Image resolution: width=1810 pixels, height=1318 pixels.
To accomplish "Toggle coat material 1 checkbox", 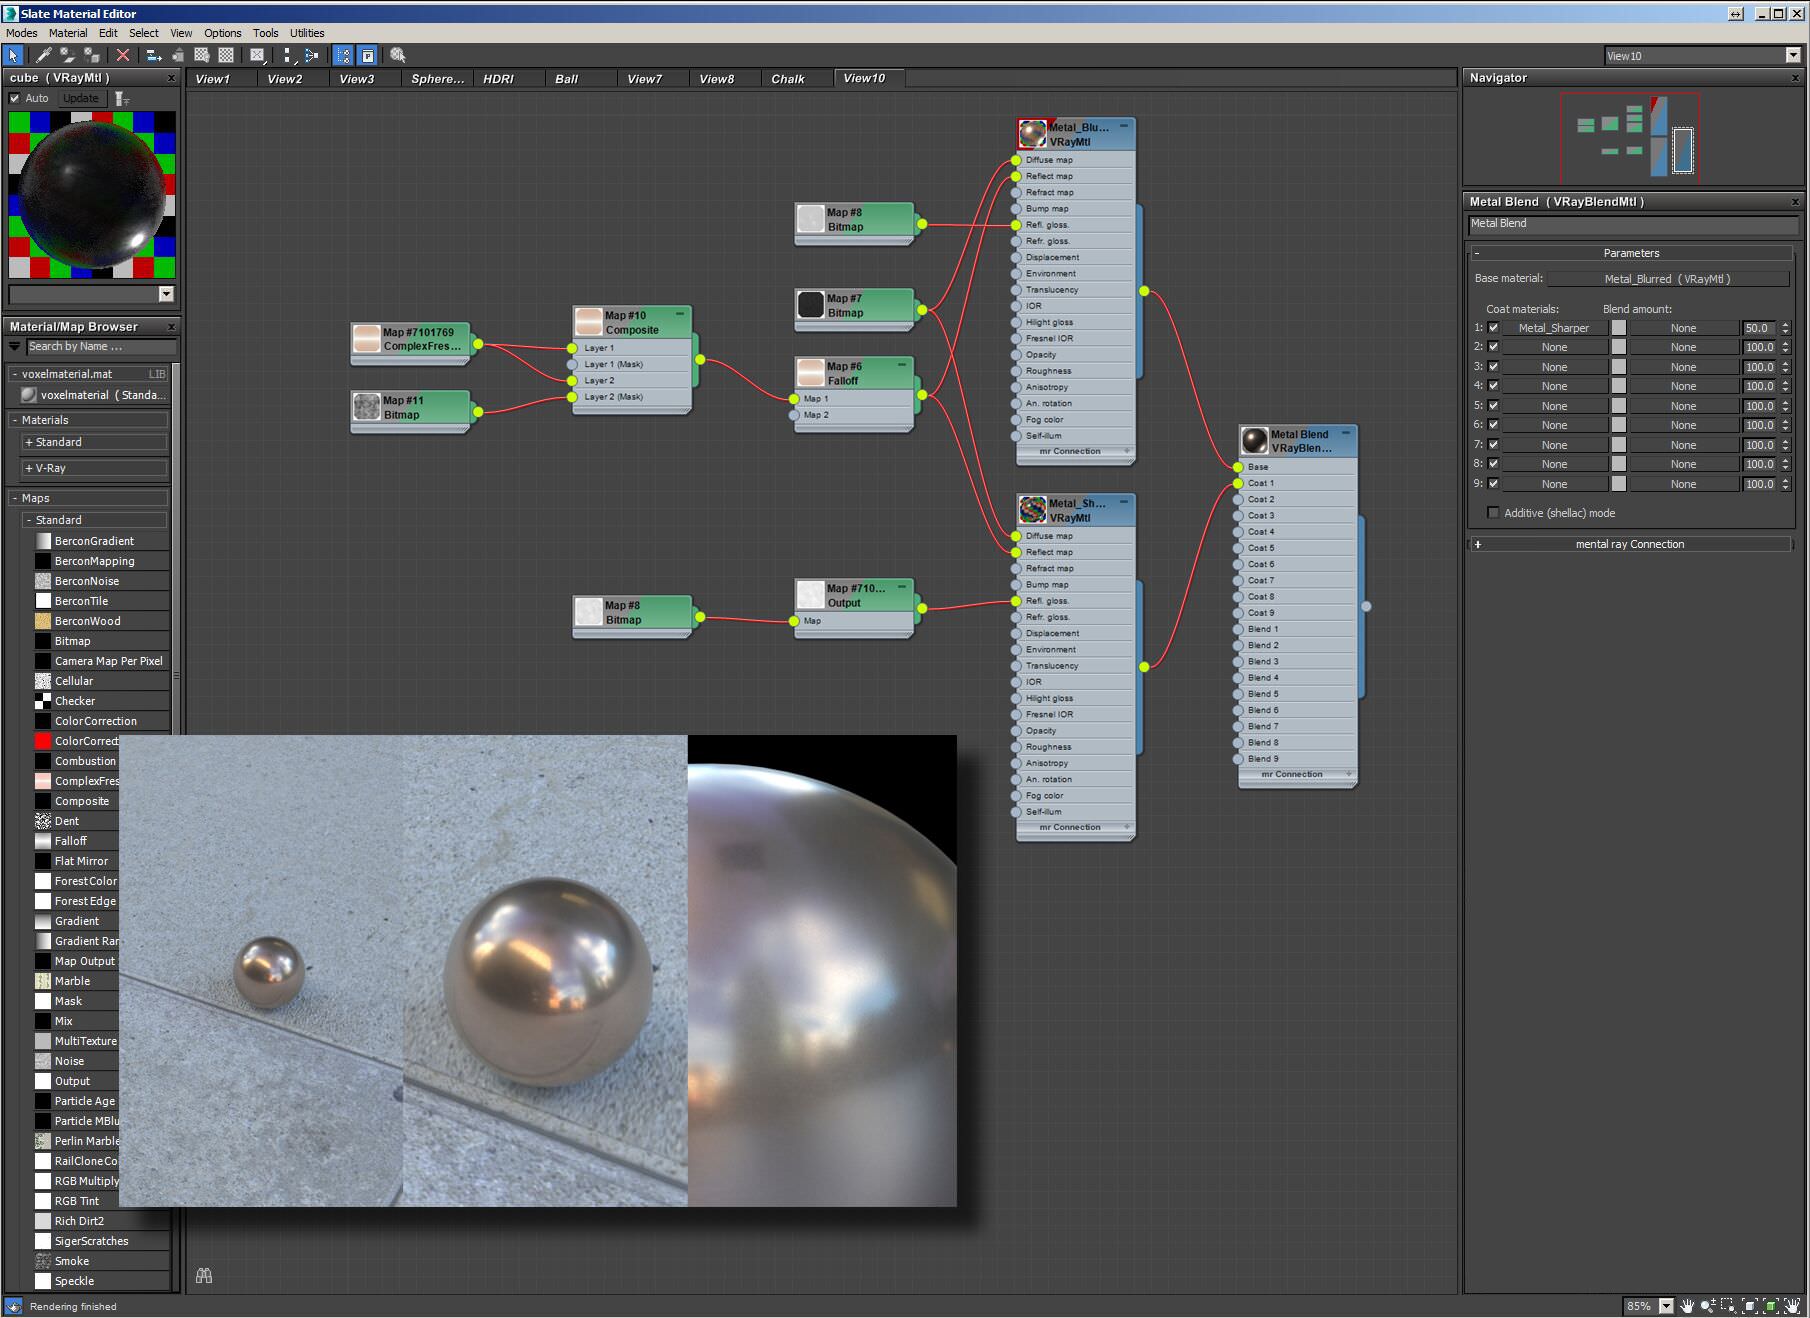I will [x=1493, y=328].
